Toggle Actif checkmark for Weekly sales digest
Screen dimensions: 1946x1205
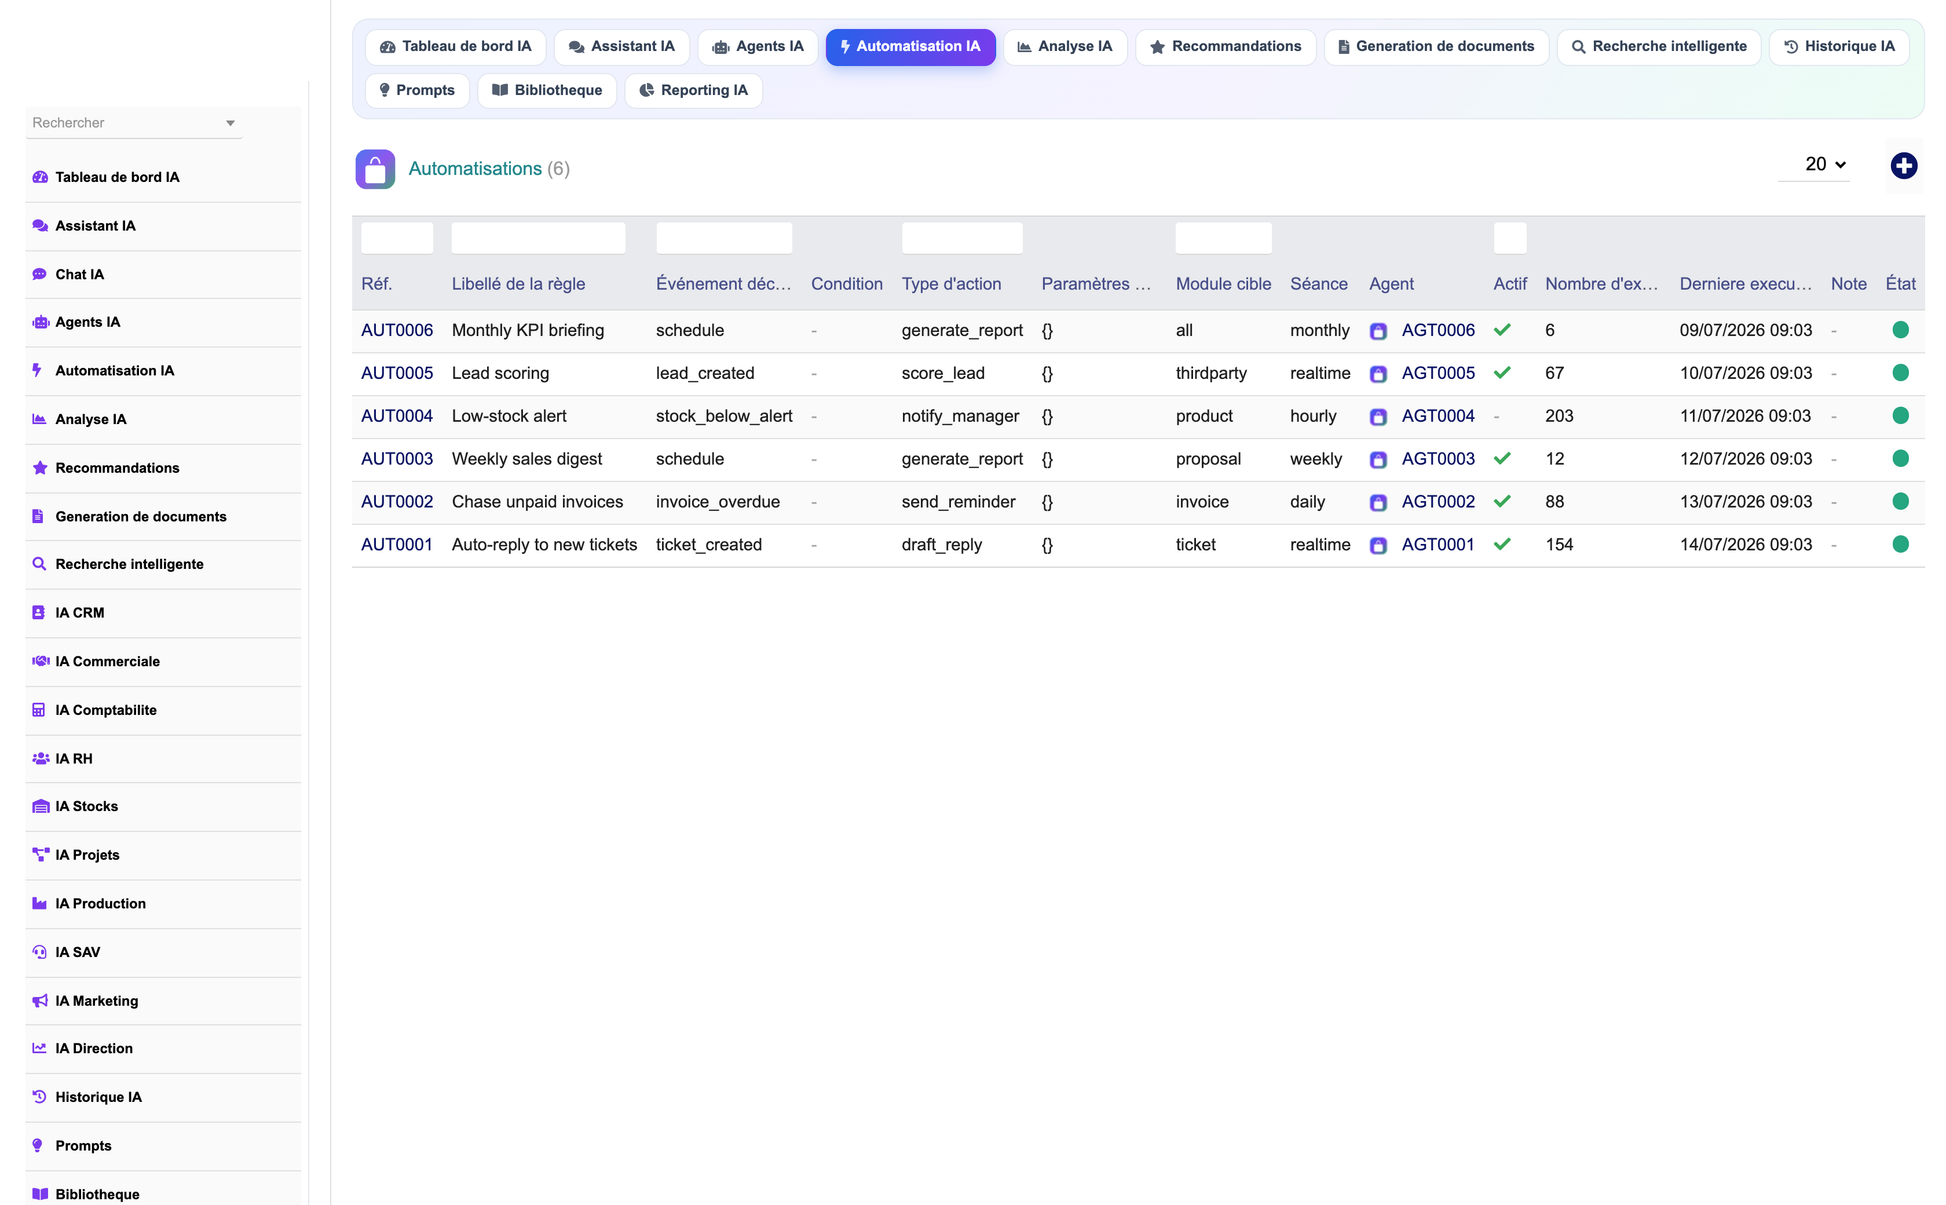click(x=1502, y=459)
